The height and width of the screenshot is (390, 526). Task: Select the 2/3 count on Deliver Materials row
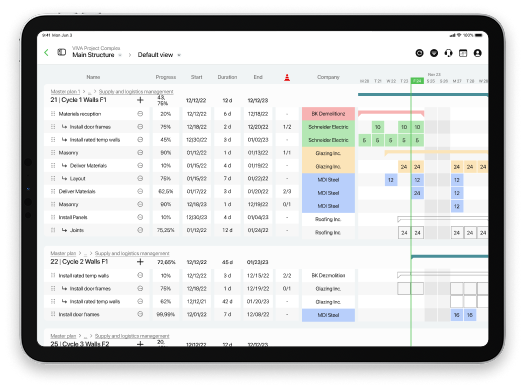pos(287,191)
